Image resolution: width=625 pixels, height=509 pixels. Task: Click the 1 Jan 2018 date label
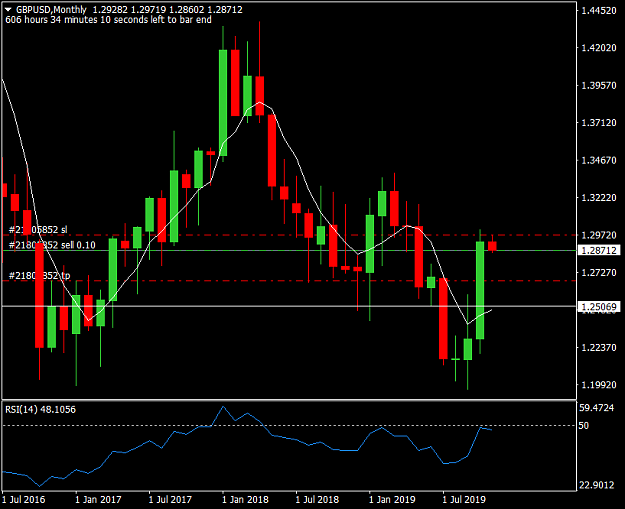245,499
